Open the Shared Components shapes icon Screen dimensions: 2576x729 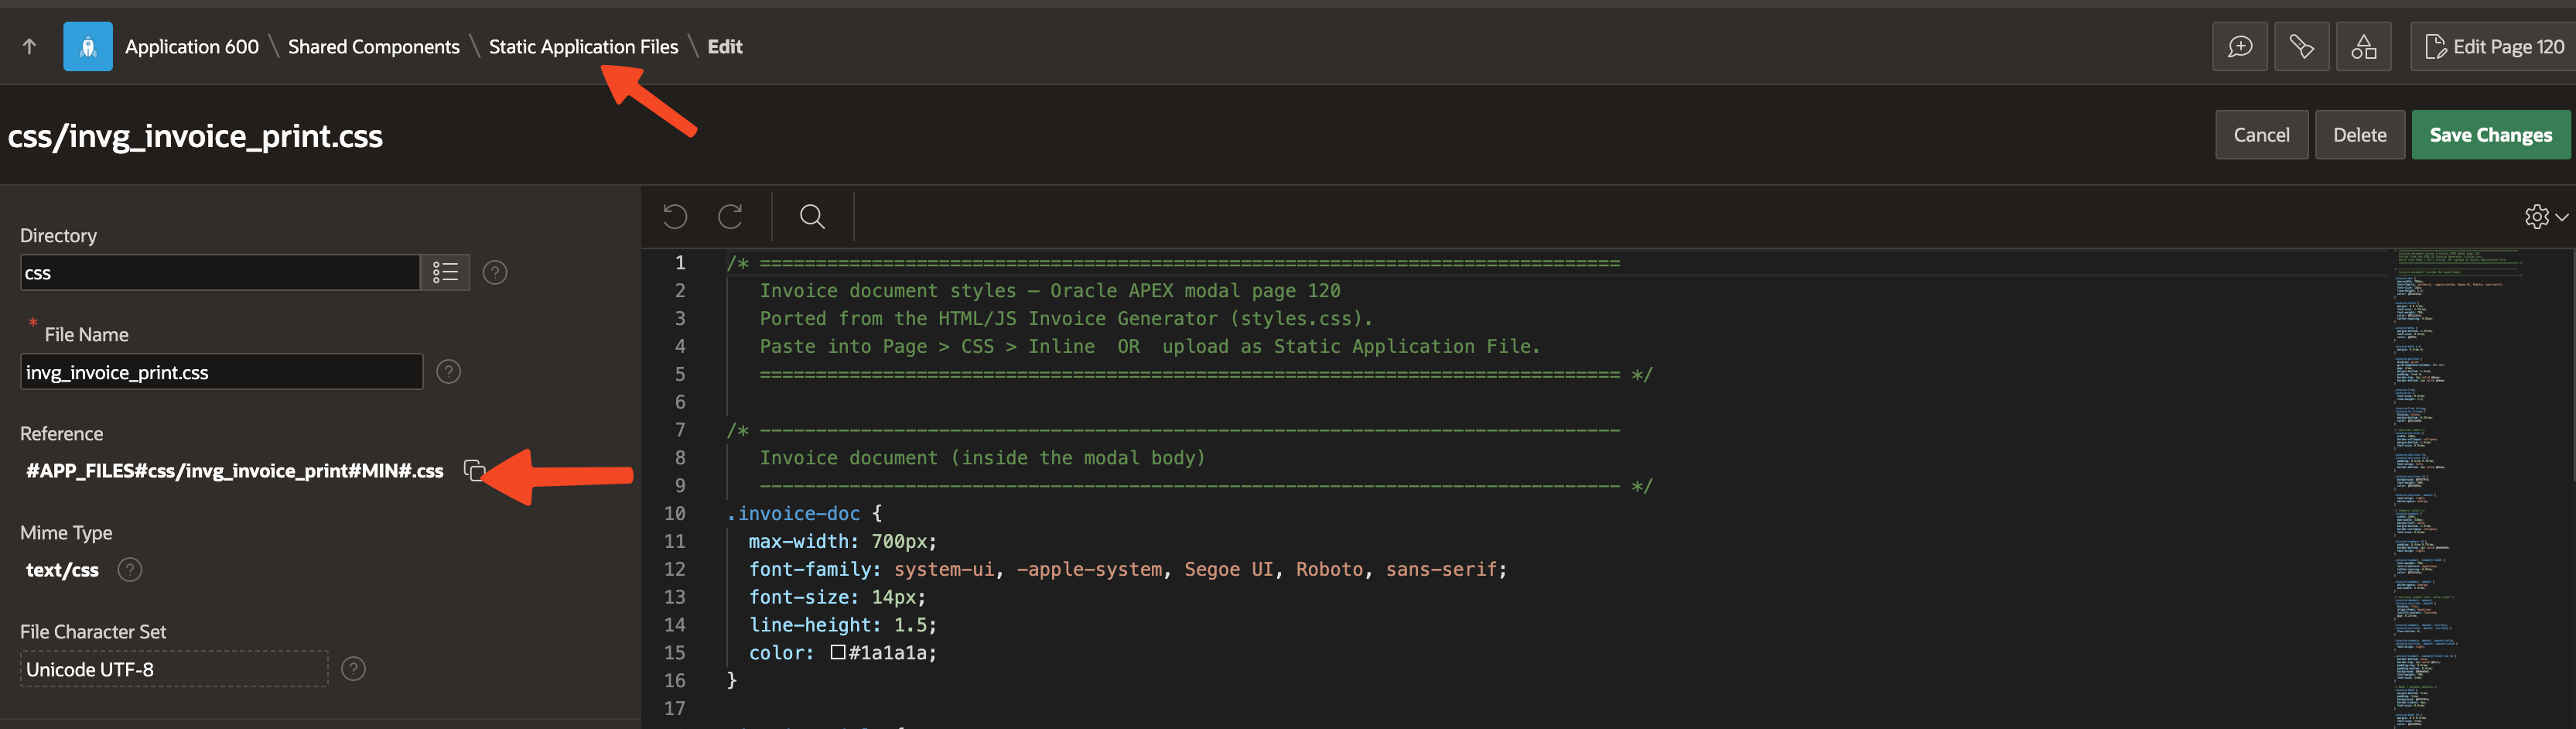(2363, 46)
